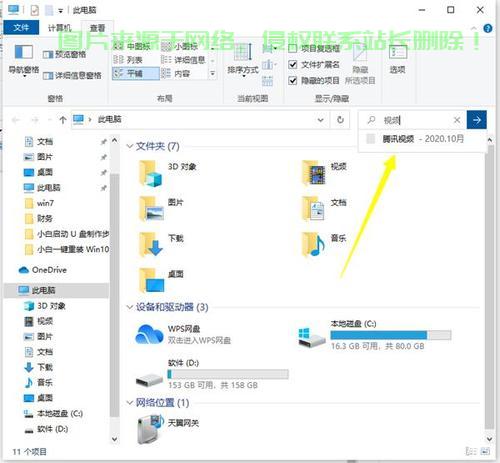Image resolution: width=500 pixels, height=463 pixels.
Task: Click the properties icon in title bar
Action: pos(35,10)
